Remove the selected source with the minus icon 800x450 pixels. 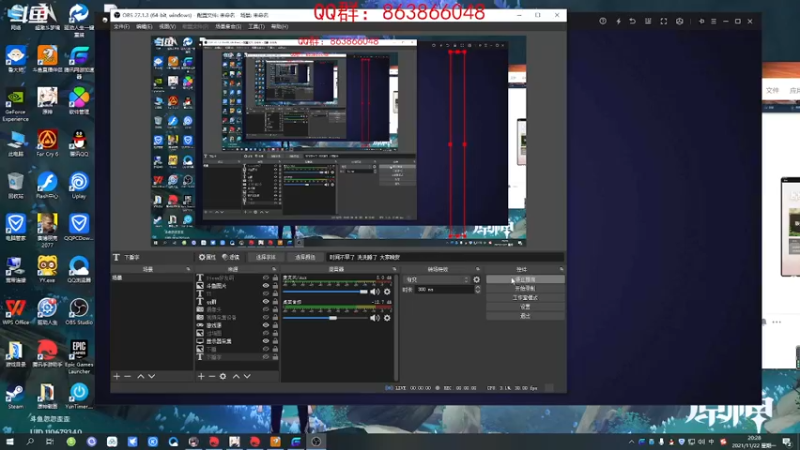(212, 376)
